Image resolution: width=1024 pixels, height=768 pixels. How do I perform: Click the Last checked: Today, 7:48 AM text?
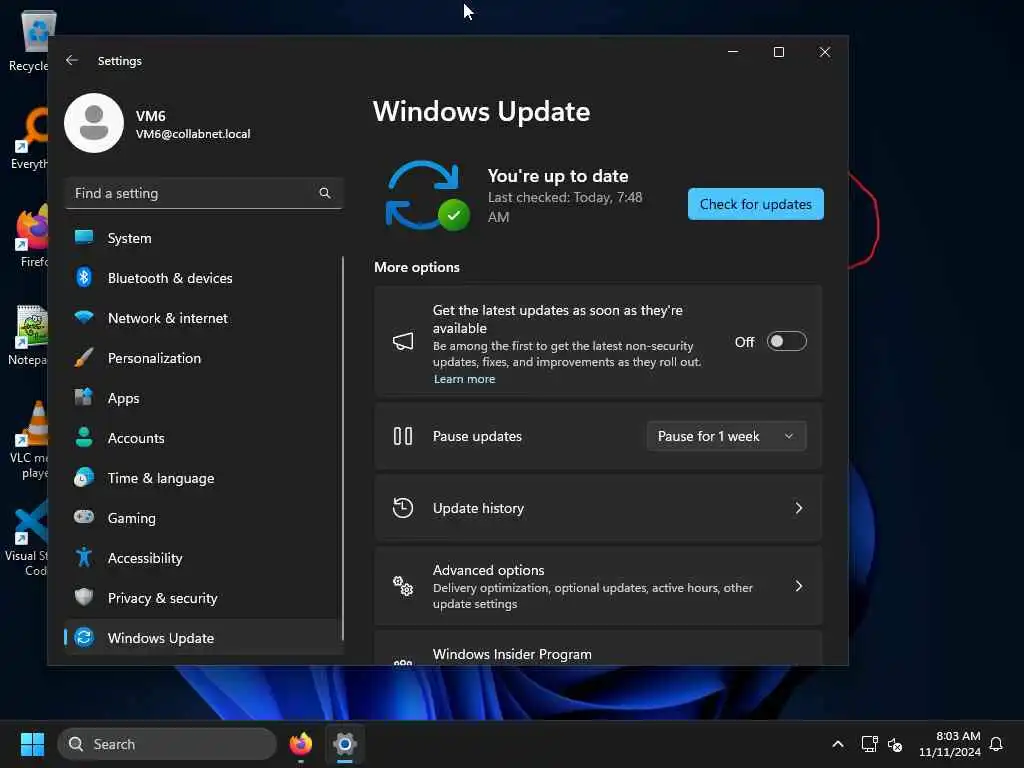click(x=565, y=206)
